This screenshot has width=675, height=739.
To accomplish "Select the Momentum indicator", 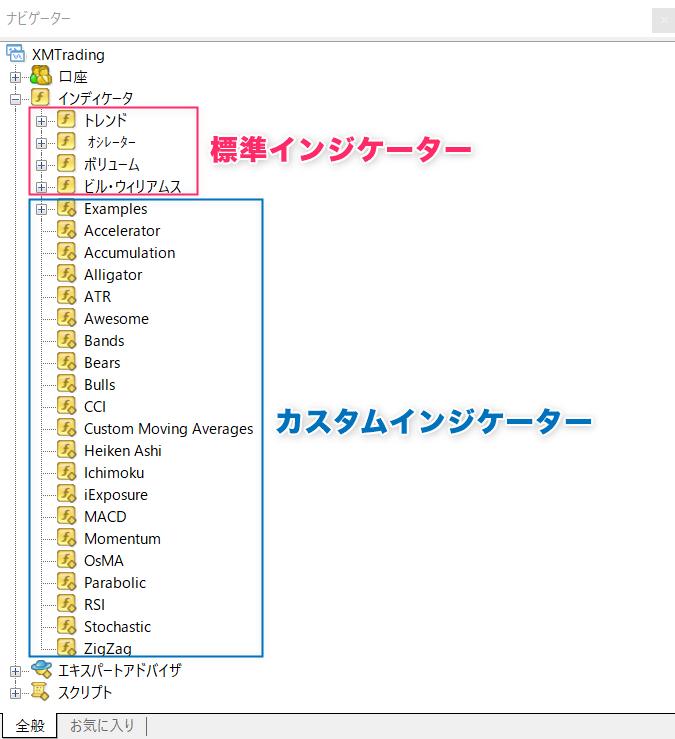I will (122, 538).
